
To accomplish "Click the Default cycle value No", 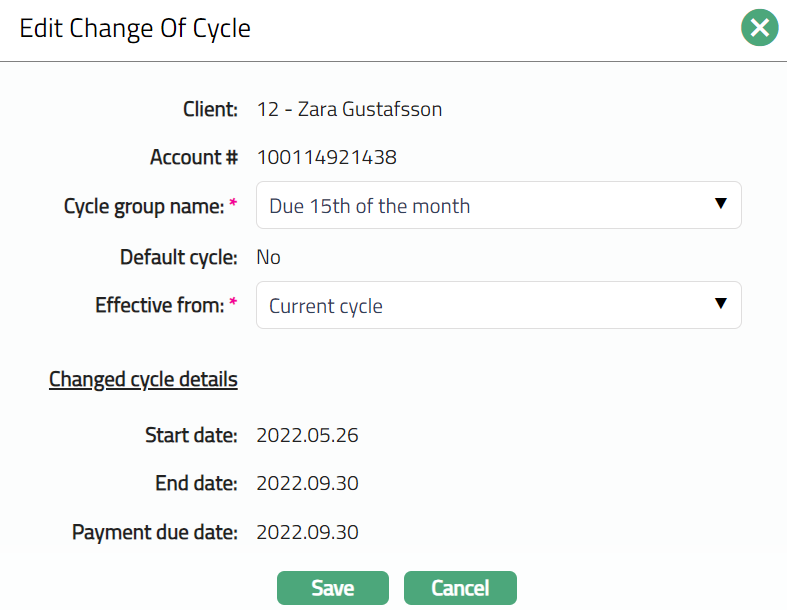I will point(268,257).
